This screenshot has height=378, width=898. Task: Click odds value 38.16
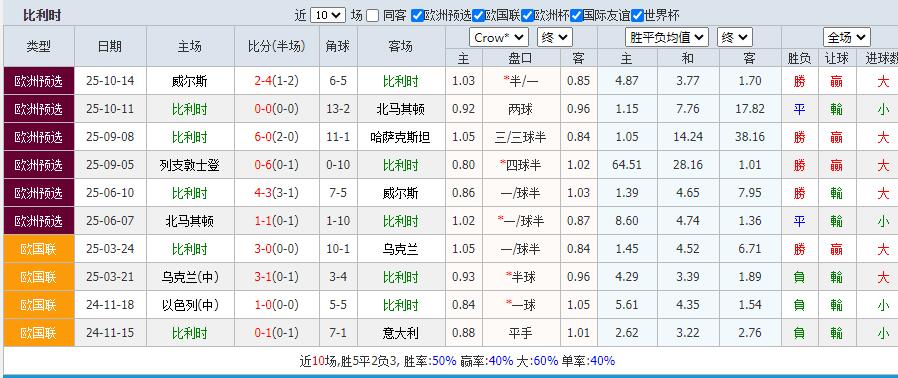[750, 137]
